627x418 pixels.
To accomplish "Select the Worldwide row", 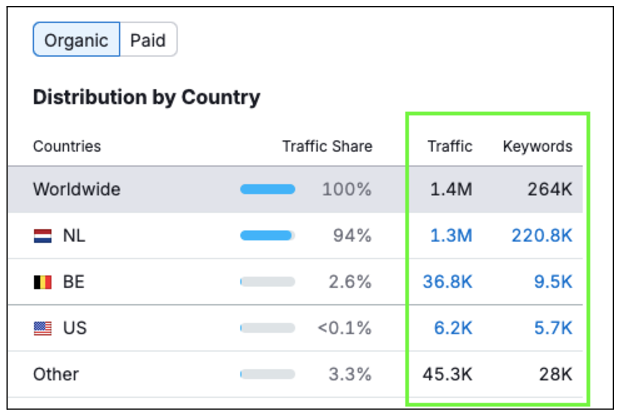I will pos(77,189).
